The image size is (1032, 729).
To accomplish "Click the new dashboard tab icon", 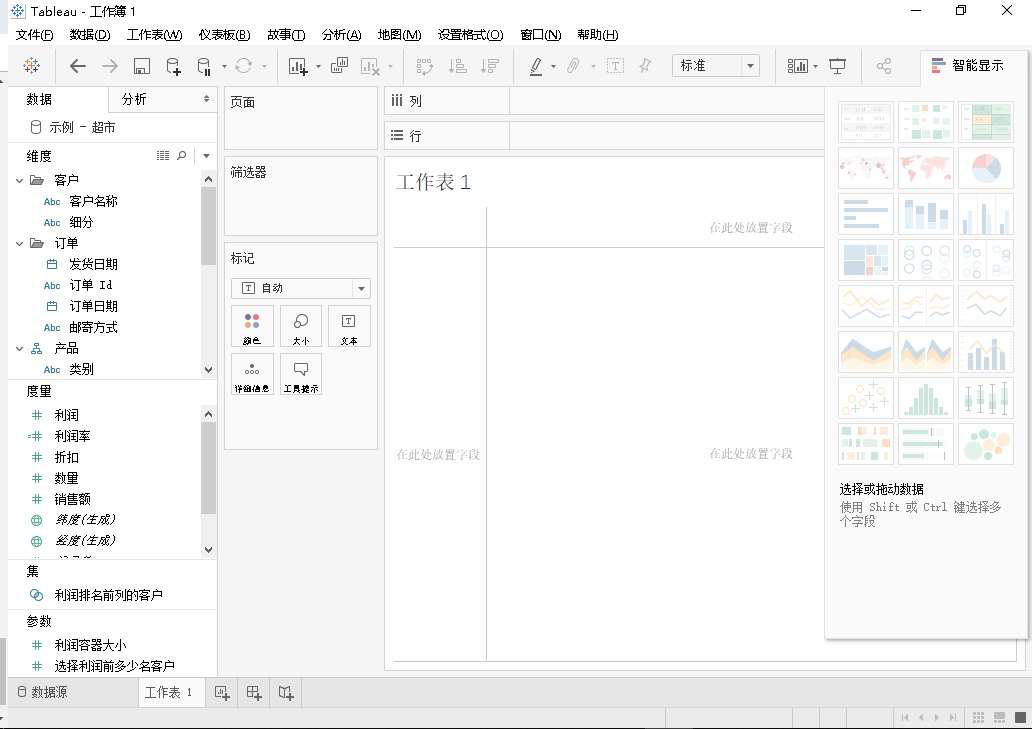I will click(253, 692).
